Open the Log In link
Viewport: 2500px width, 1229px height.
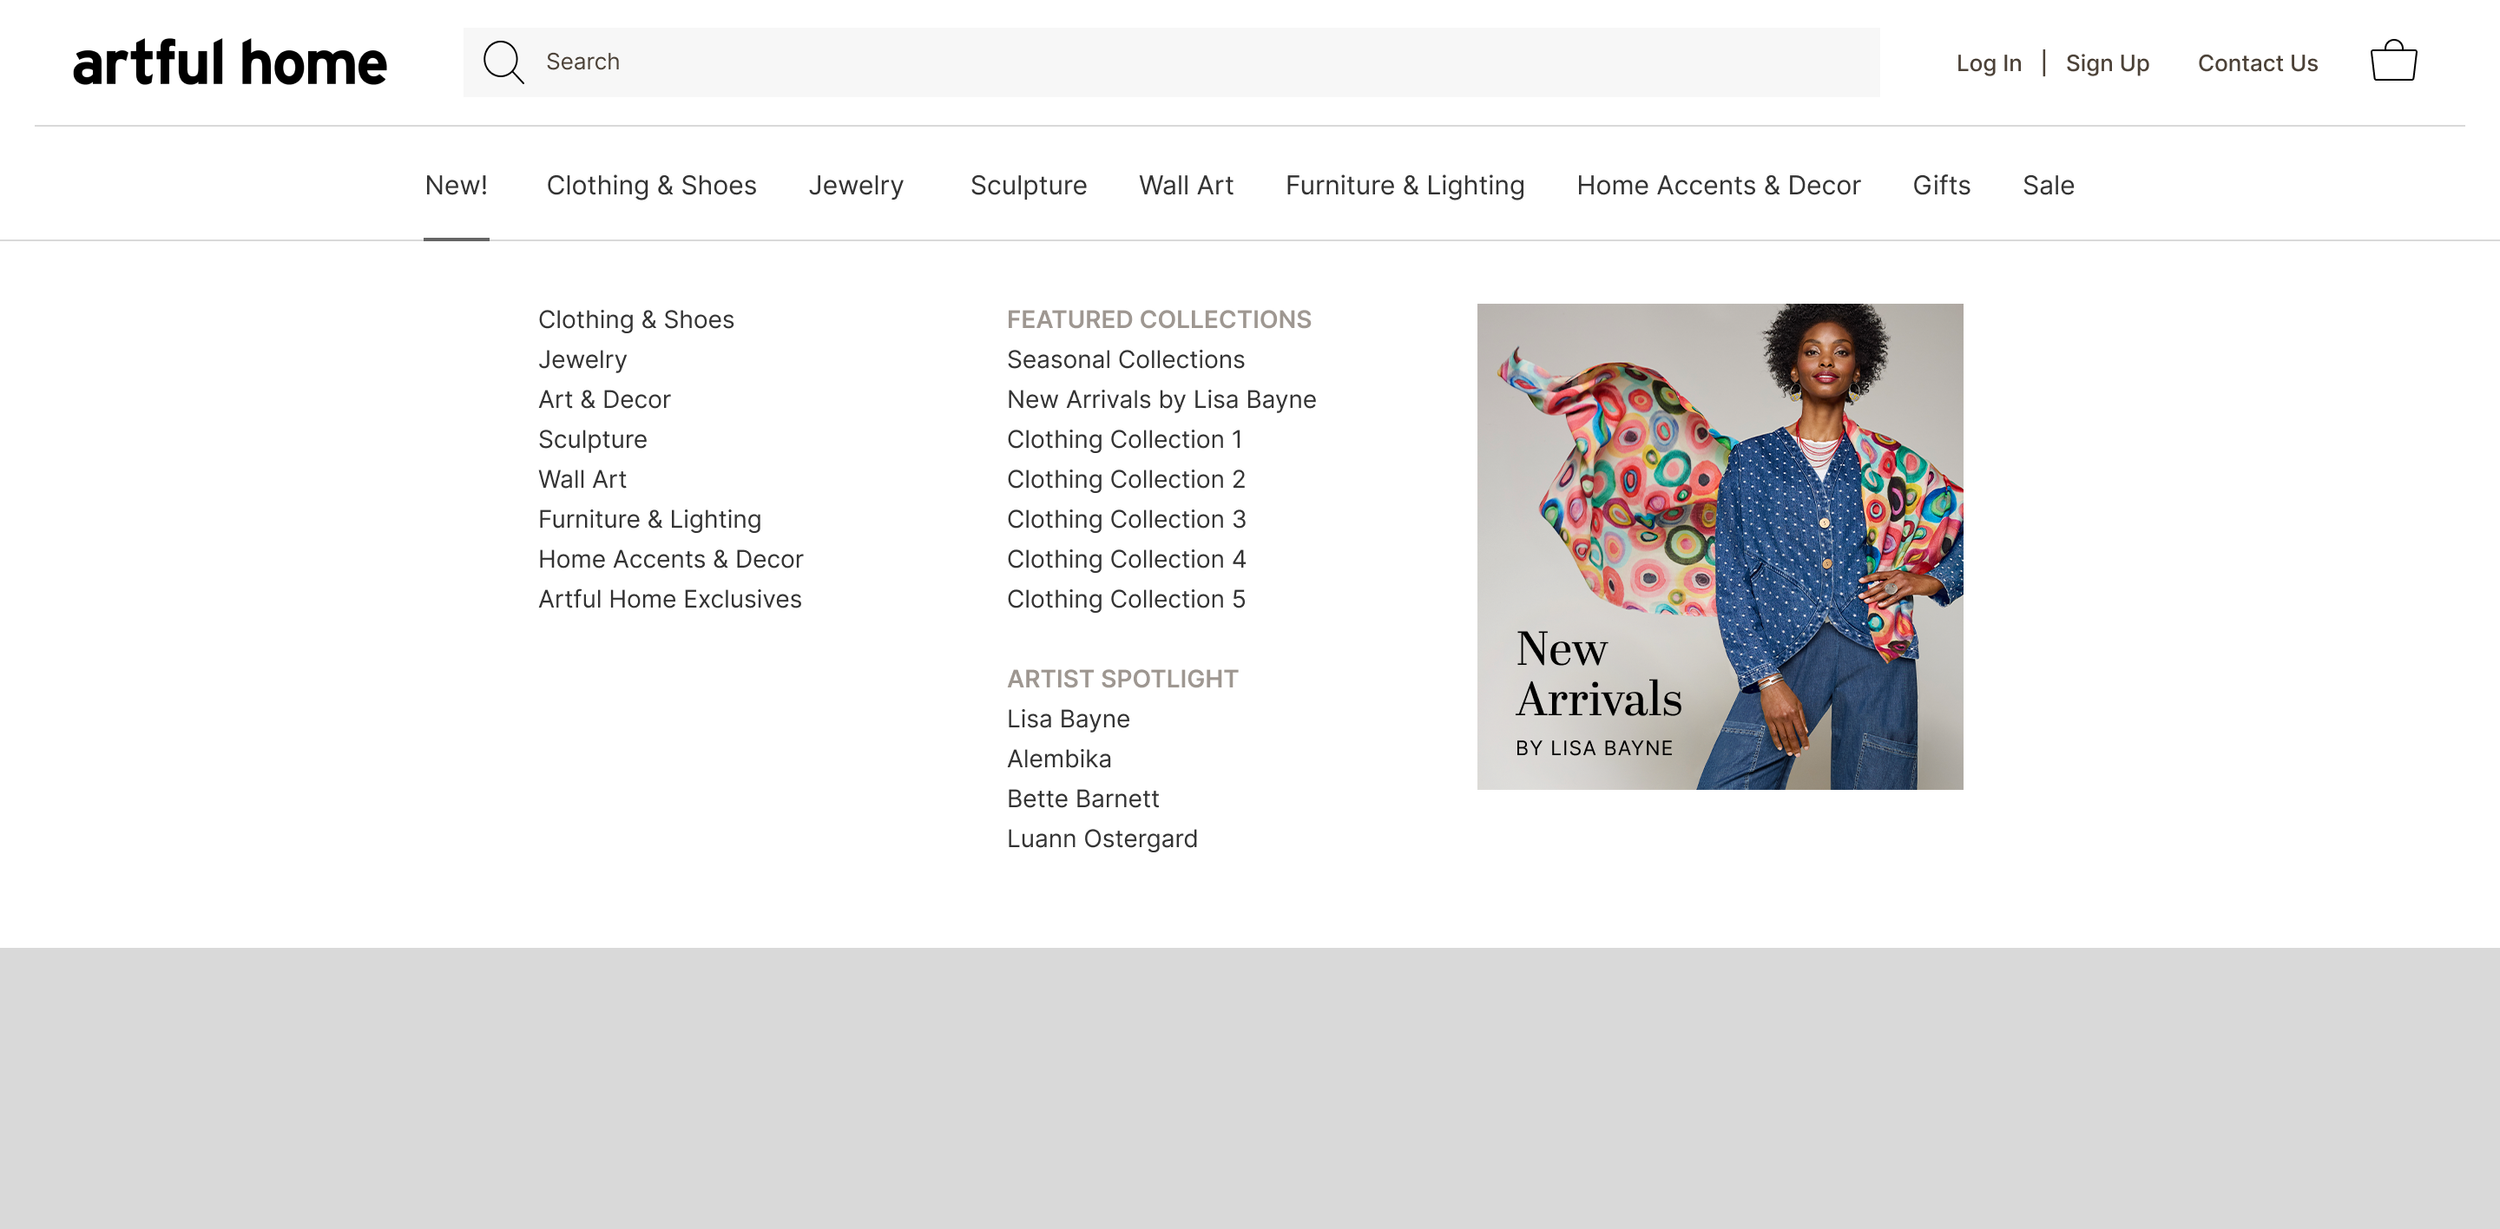[1988, 63]
